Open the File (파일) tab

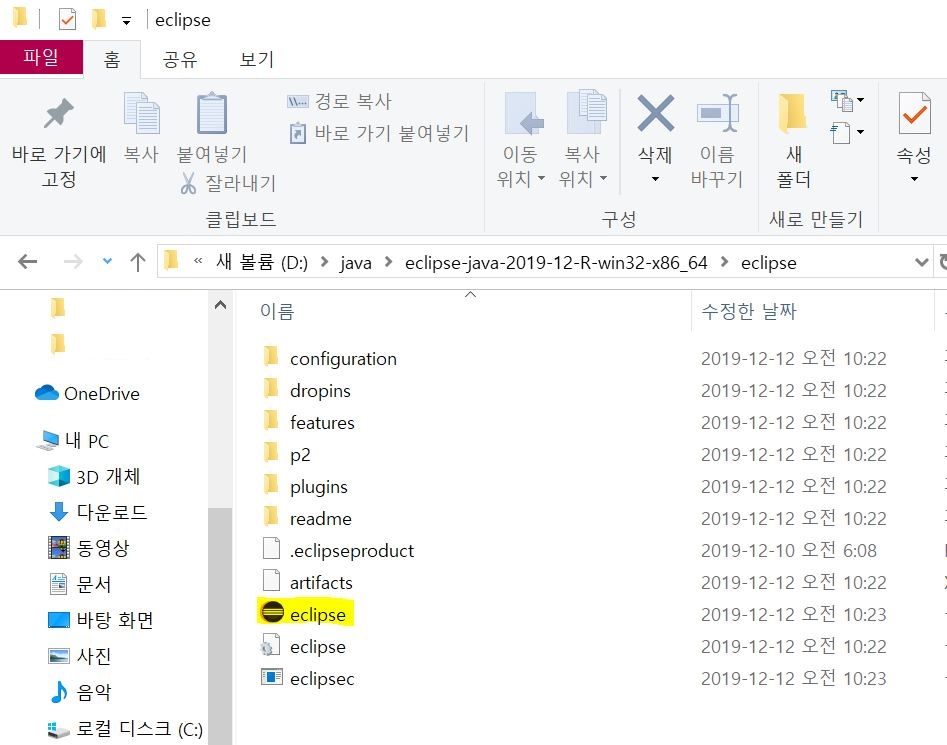(41, 57)
